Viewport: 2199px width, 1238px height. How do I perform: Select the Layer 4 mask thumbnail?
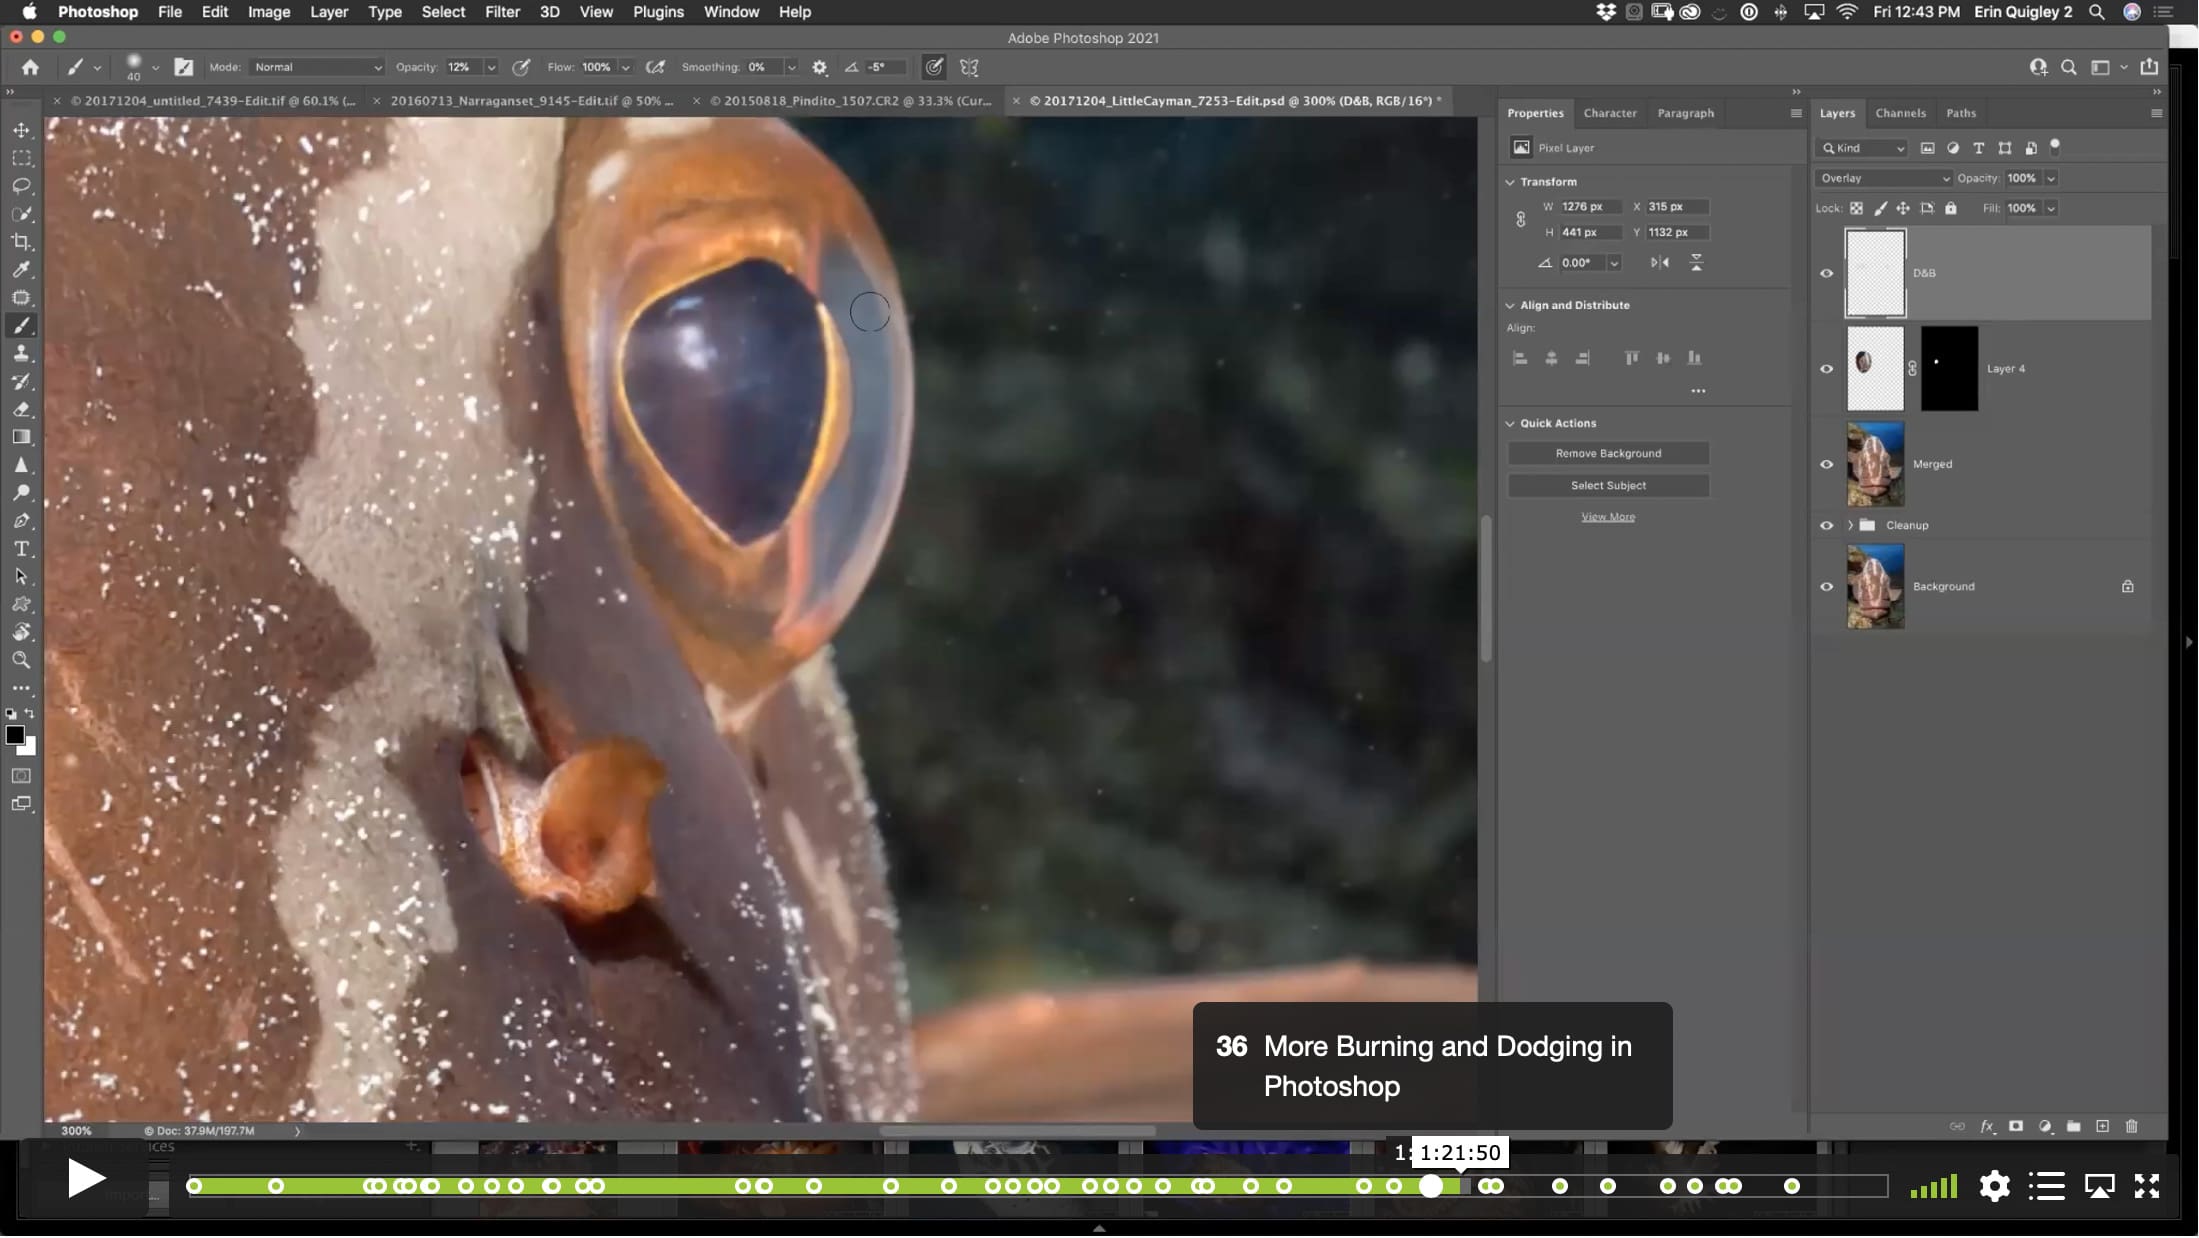[1948, 369]
